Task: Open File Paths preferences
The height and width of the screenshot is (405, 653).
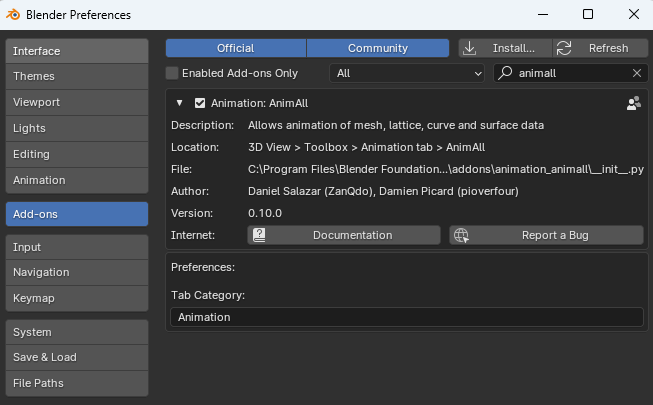Action: click(77, 383)
